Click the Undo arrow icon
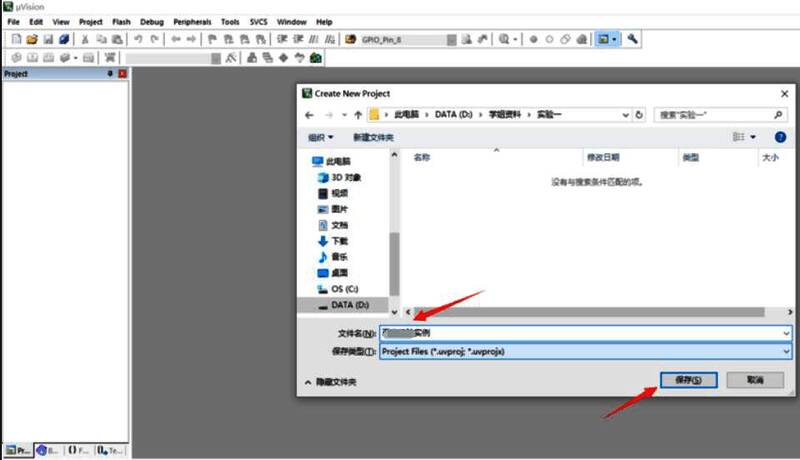 pyautogui.click(x=138, y=39)
